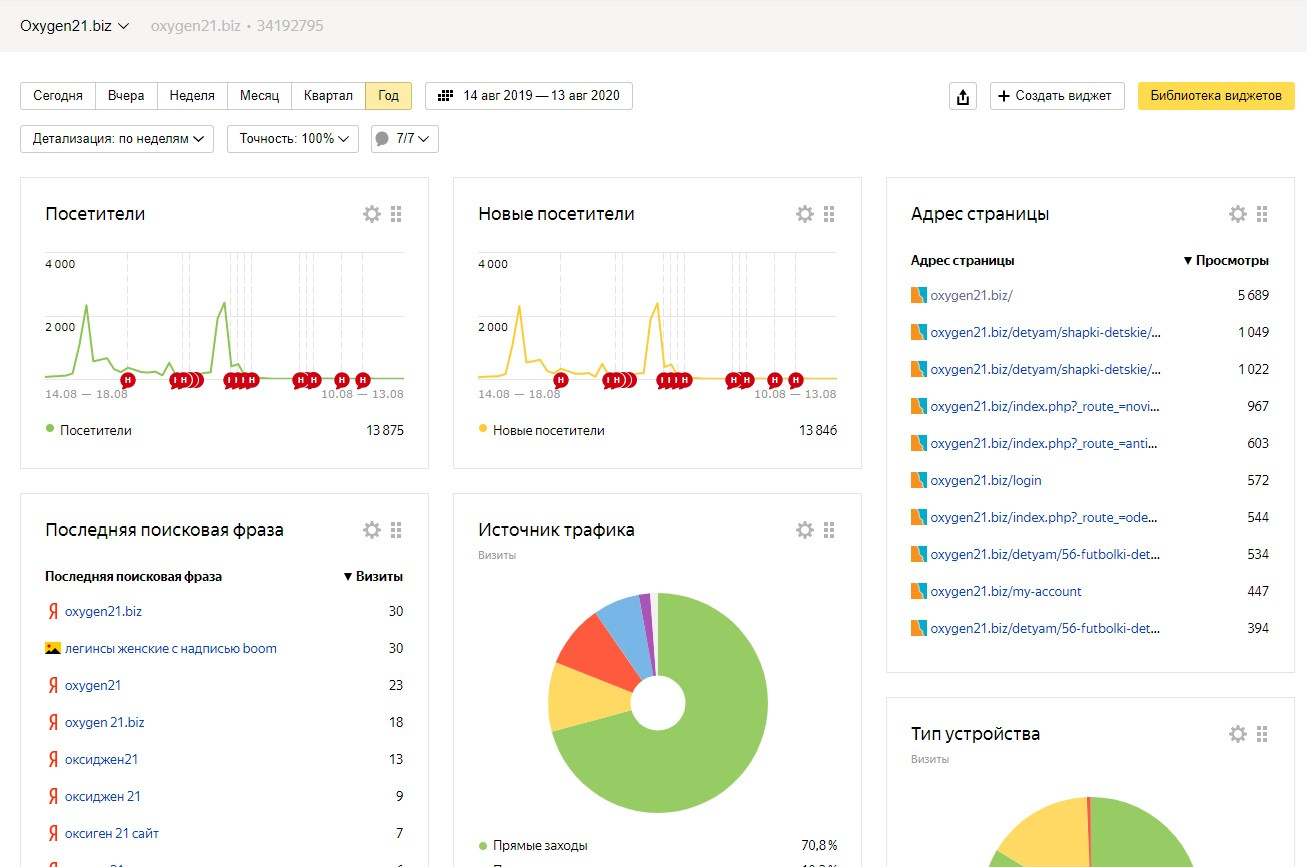The height and width of the screenshot is (867, 1307).
Task: Select the Месяц period tab
Action: coord(259,96)
